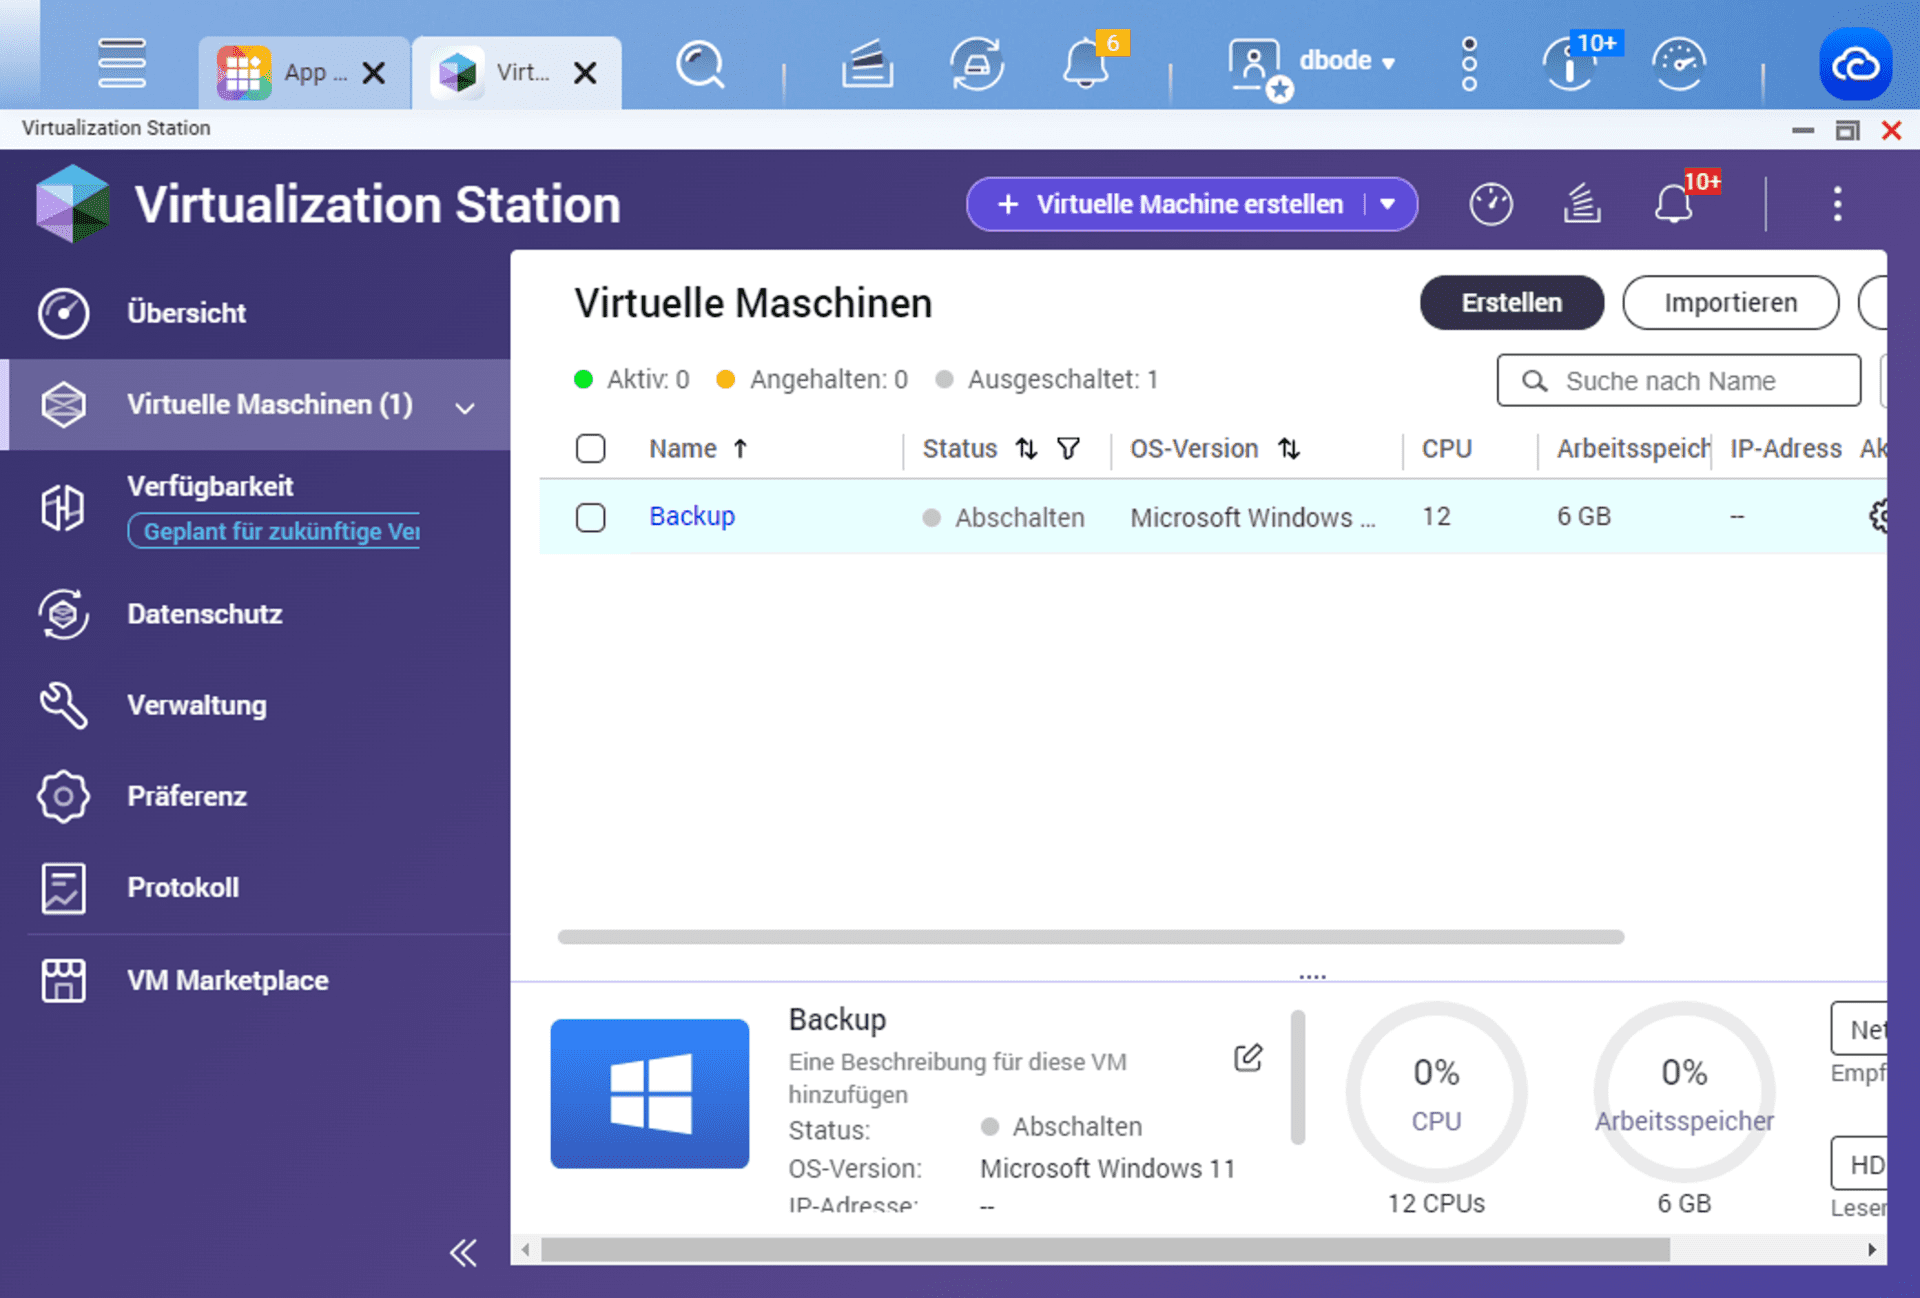Expand the Virtuelle Machine erstellen dropdown arrow

coord(1388,204)
